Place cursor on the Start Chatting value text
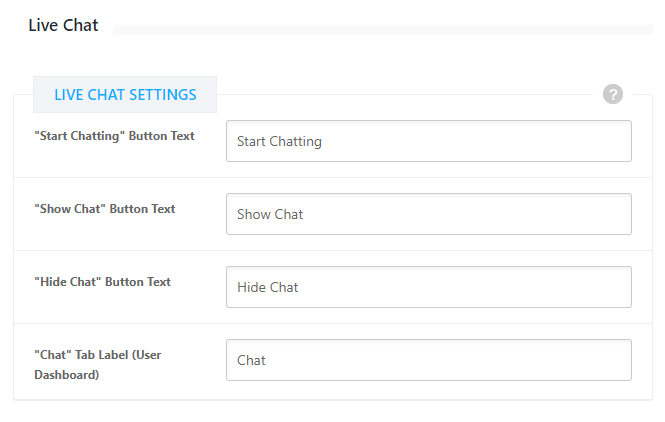The height and width of the screenshot is (422, 665). pyautogui.click(x=279, y=141)
